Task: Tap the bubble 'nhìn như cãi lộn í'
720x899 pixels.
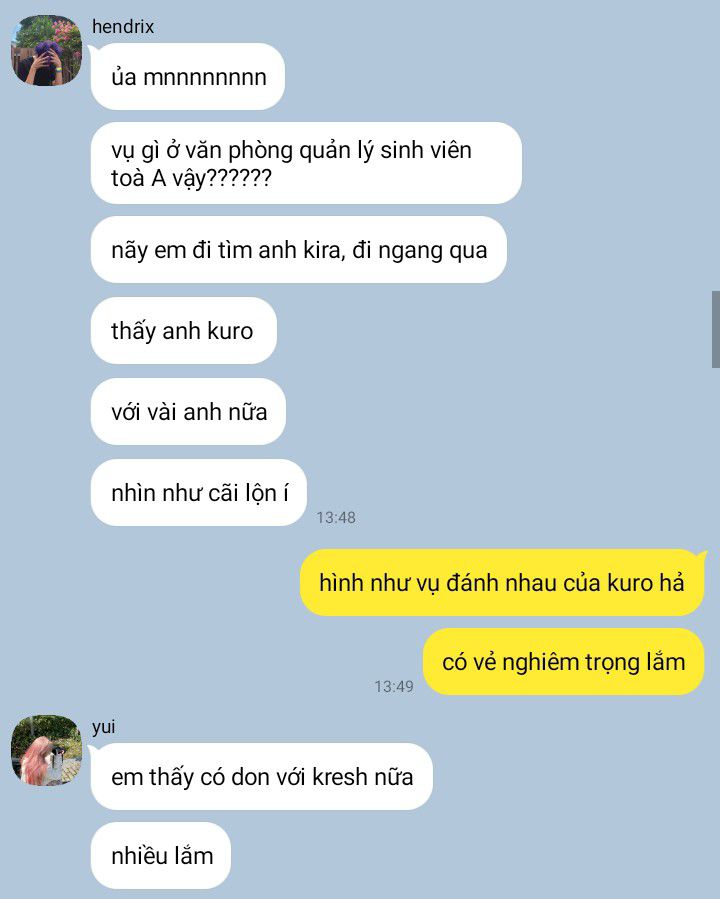Action: point(199,493)
